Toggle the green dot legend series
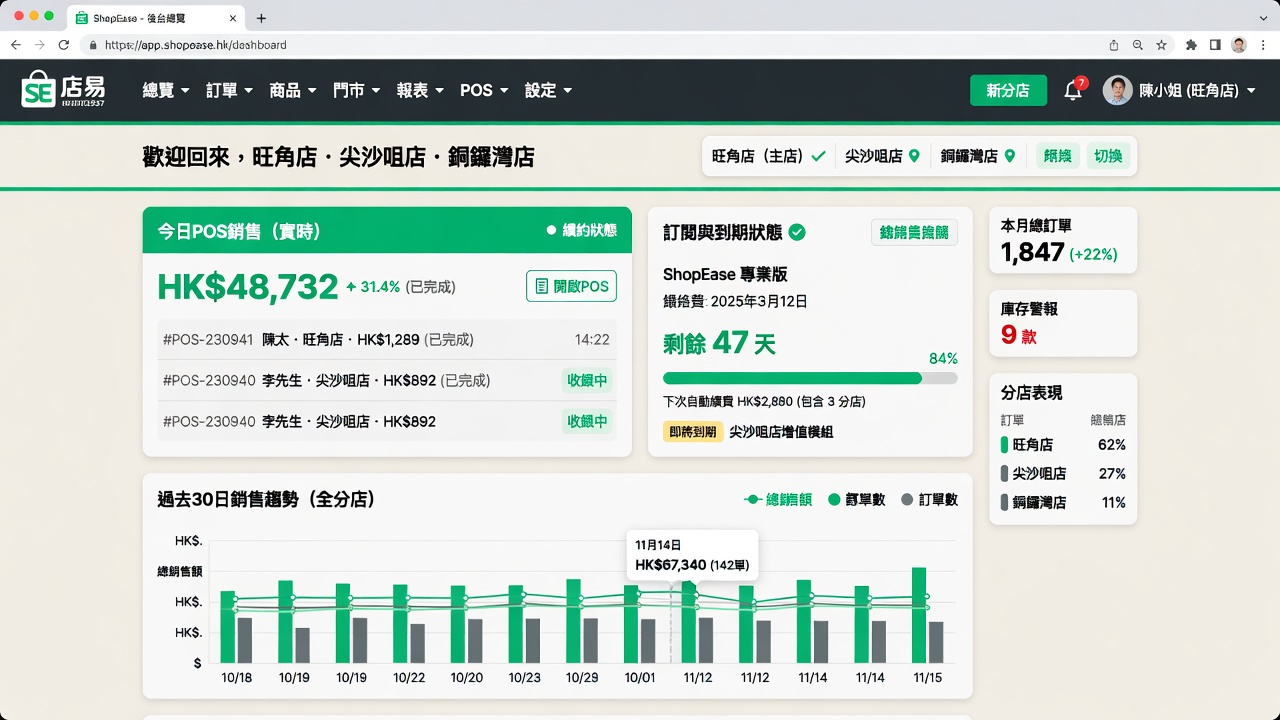 [856, 499]
